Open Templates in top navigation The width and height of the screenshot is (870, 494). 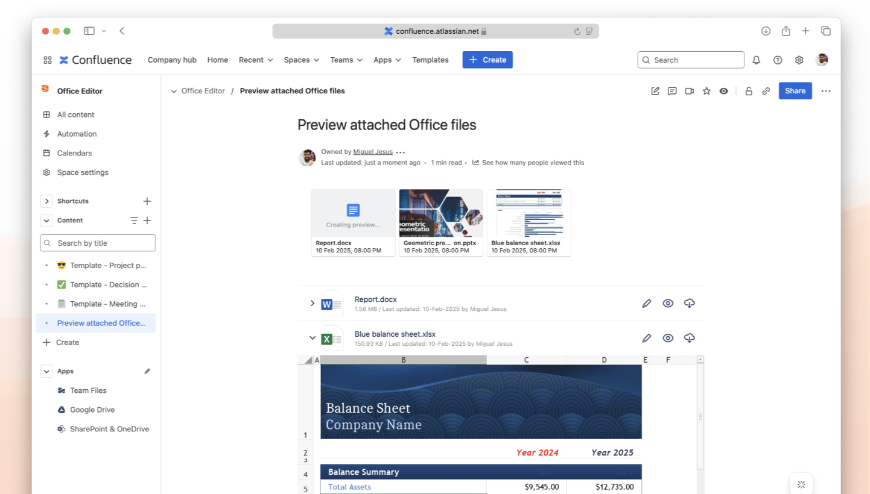point(430,60)
